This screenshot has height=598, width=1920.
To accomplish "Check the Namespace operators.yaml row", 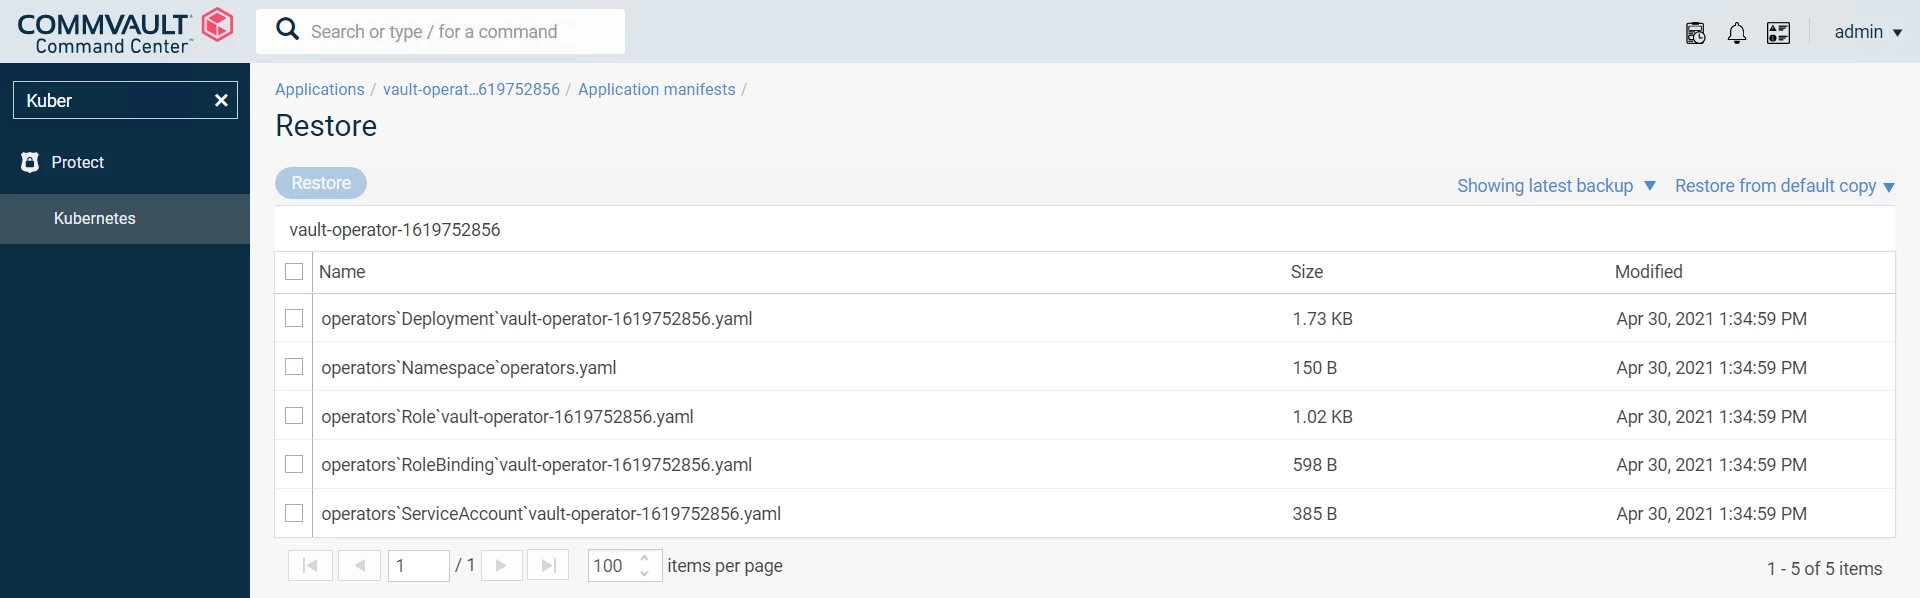I will (x=294, y=367).
